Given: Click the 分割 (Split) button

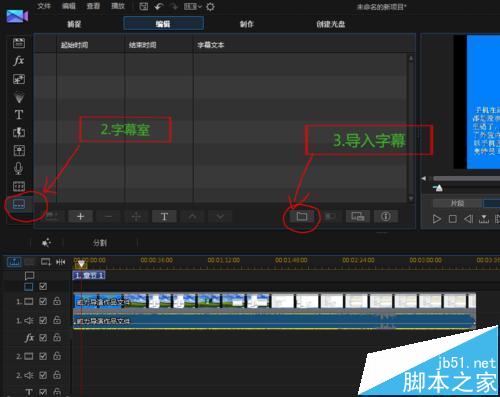Looking at the screenshot, I should click(x=100, y=243).
